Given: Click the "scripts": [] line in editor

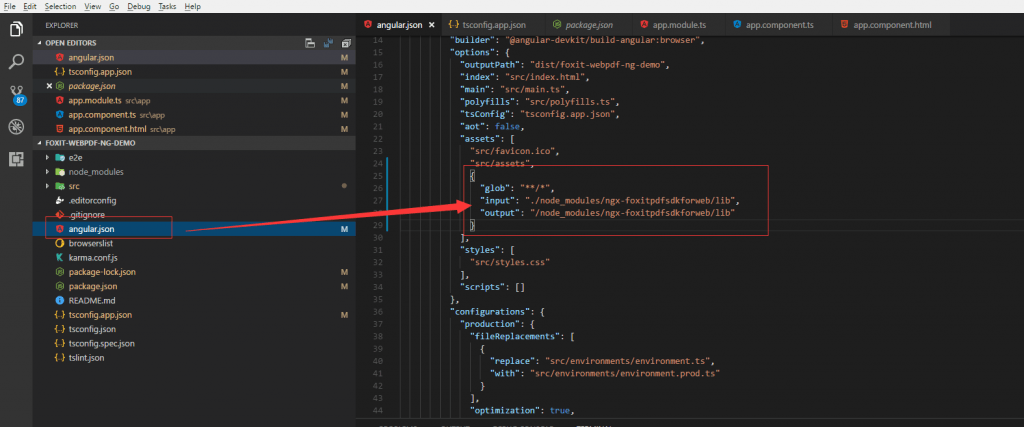Looking at the screenshot, I should [x=493, y=287].
